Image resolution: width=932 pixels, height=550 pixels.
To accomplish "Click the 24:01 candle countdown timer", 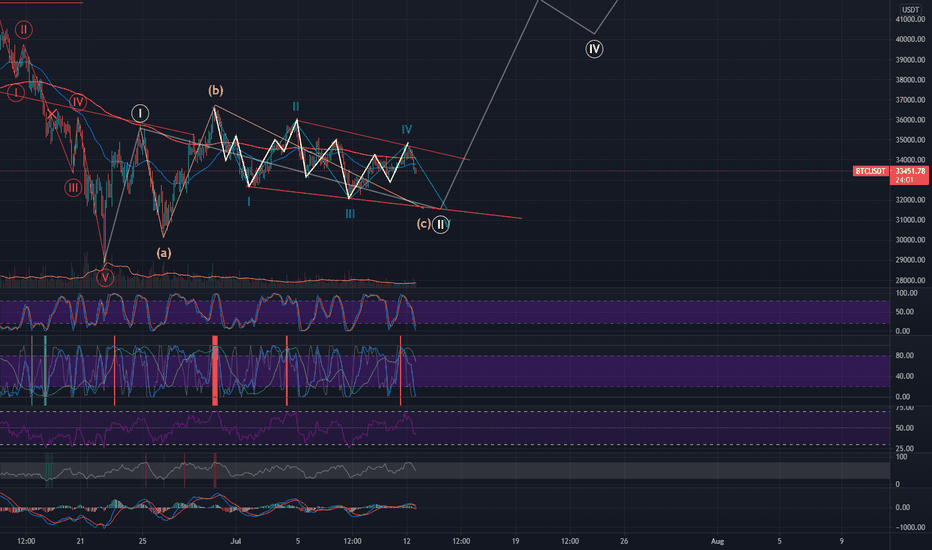I will [x=904, y=180].
